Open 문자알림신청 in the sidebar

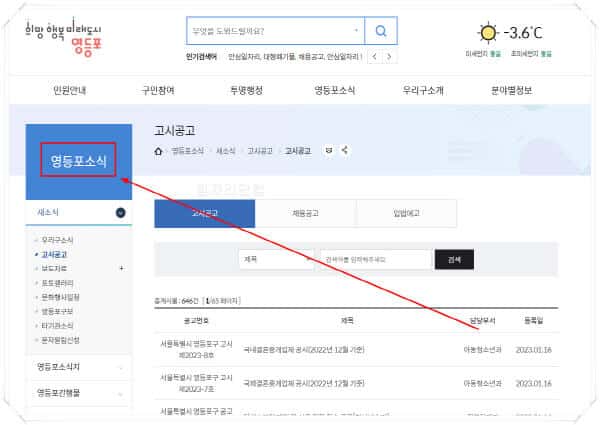(60, 340)
